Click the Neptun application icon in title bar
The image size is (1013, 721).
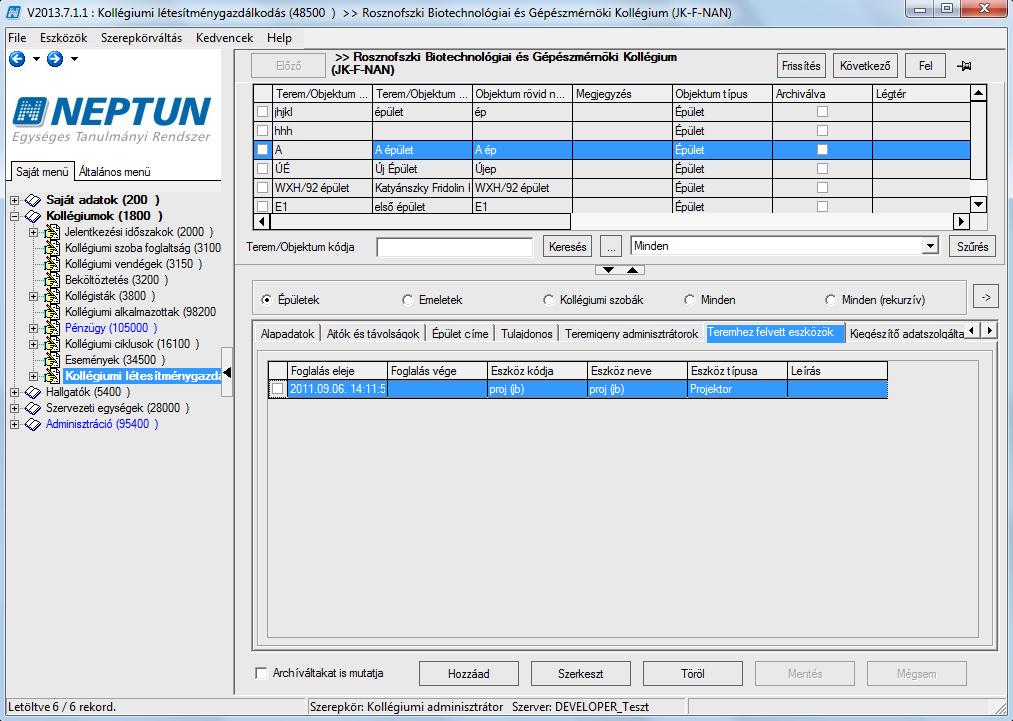point(13,12)
